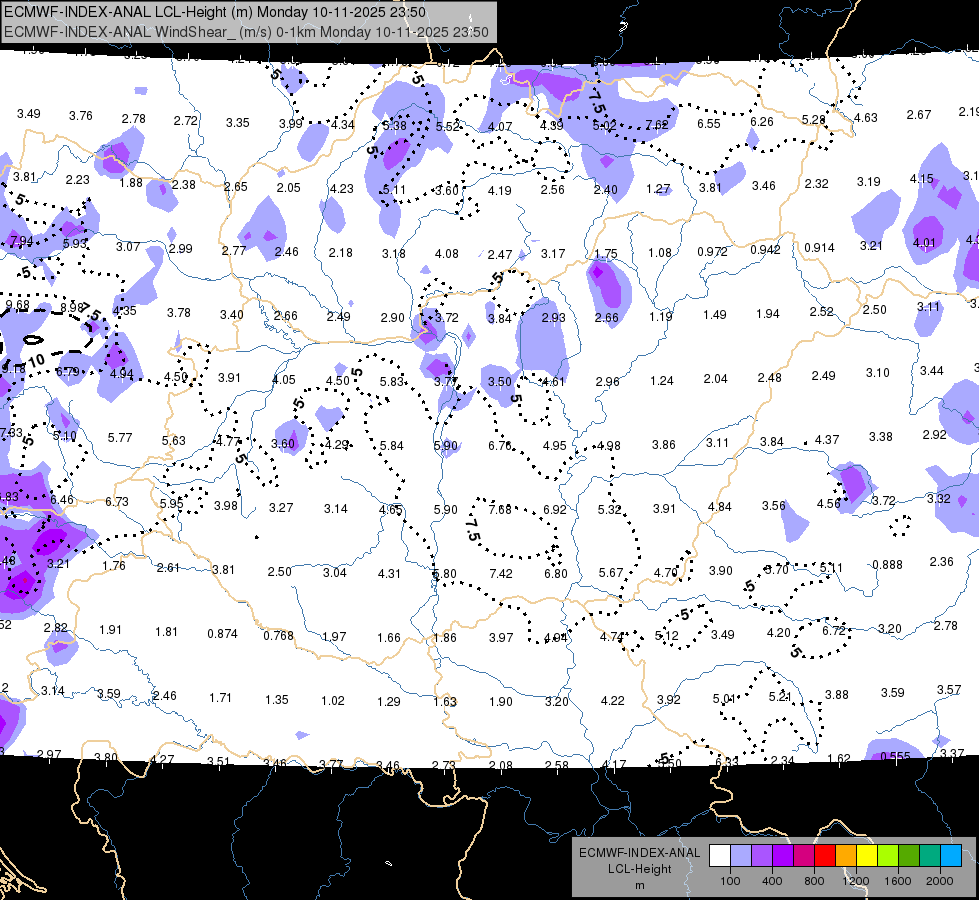This screenshot has height=900, width=979.
Task: Click the orange legend swatch
Action: click(845, 856)
